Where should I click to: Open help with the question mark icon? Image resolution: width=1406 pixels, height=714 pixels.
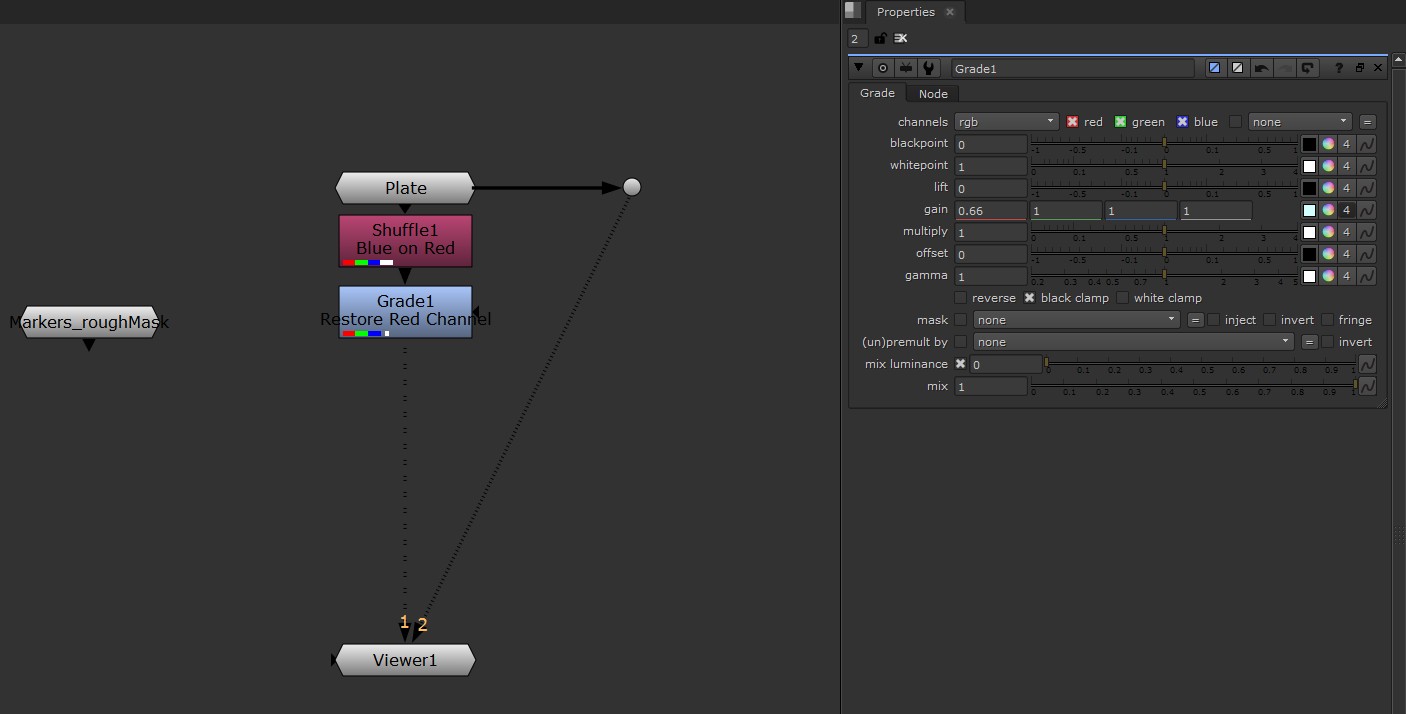(x=1339, y=68)
